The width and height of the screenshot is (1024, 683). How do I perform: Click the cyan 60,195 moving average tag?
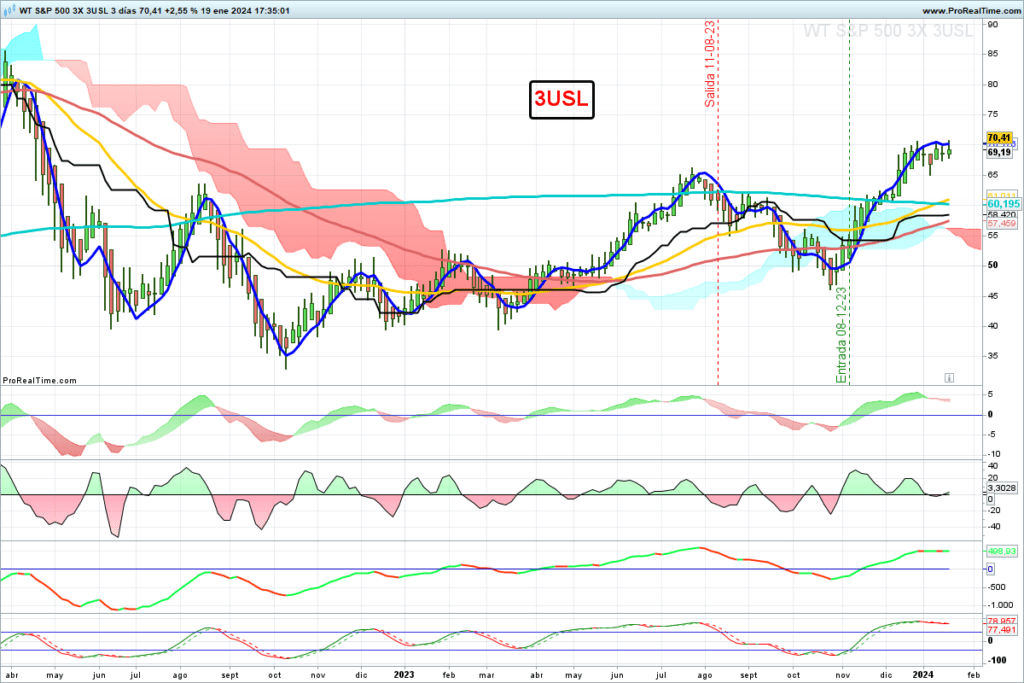1003,204
